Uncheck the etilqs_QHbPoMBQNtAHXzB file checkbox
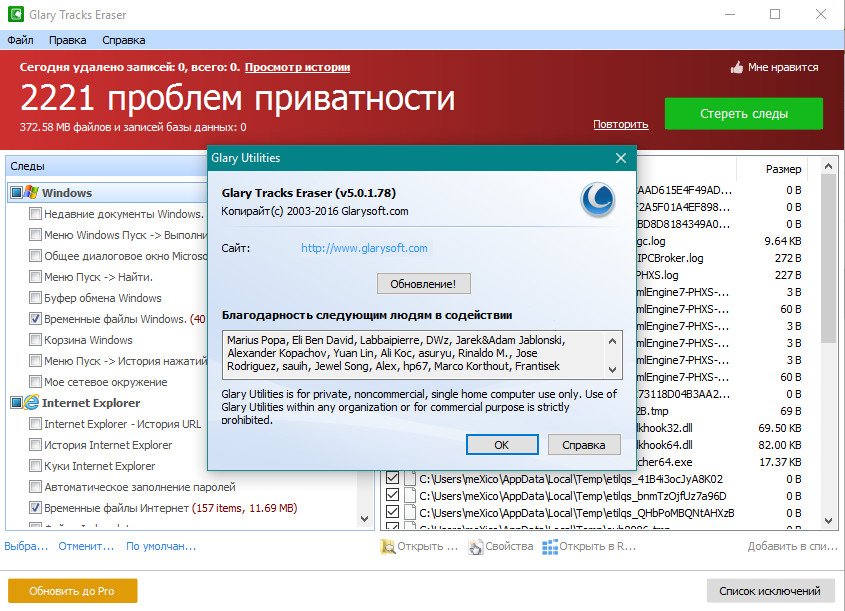The height and width of the screenshot is (611, 845). click(x=392, y=512)
